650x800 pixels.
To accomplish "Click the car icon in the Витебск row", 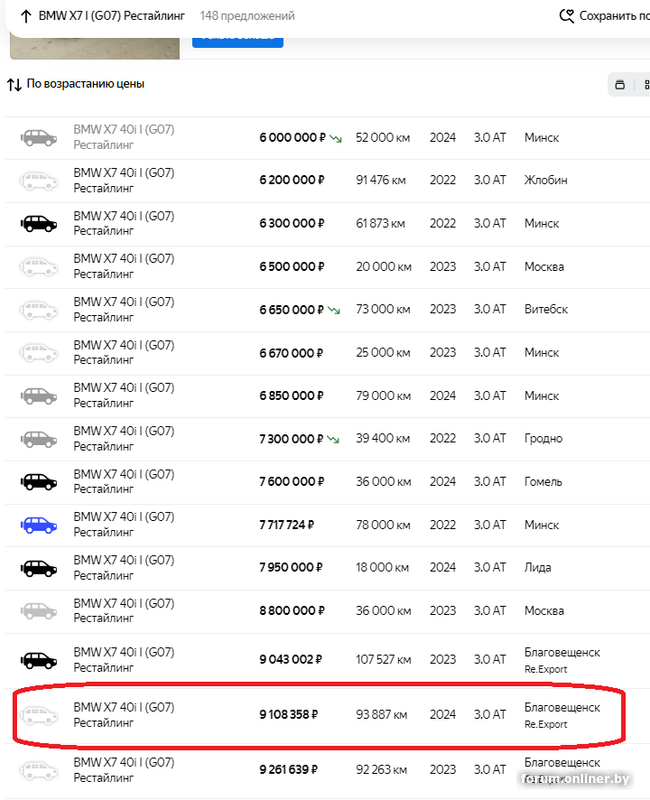I will pos(39,310).
